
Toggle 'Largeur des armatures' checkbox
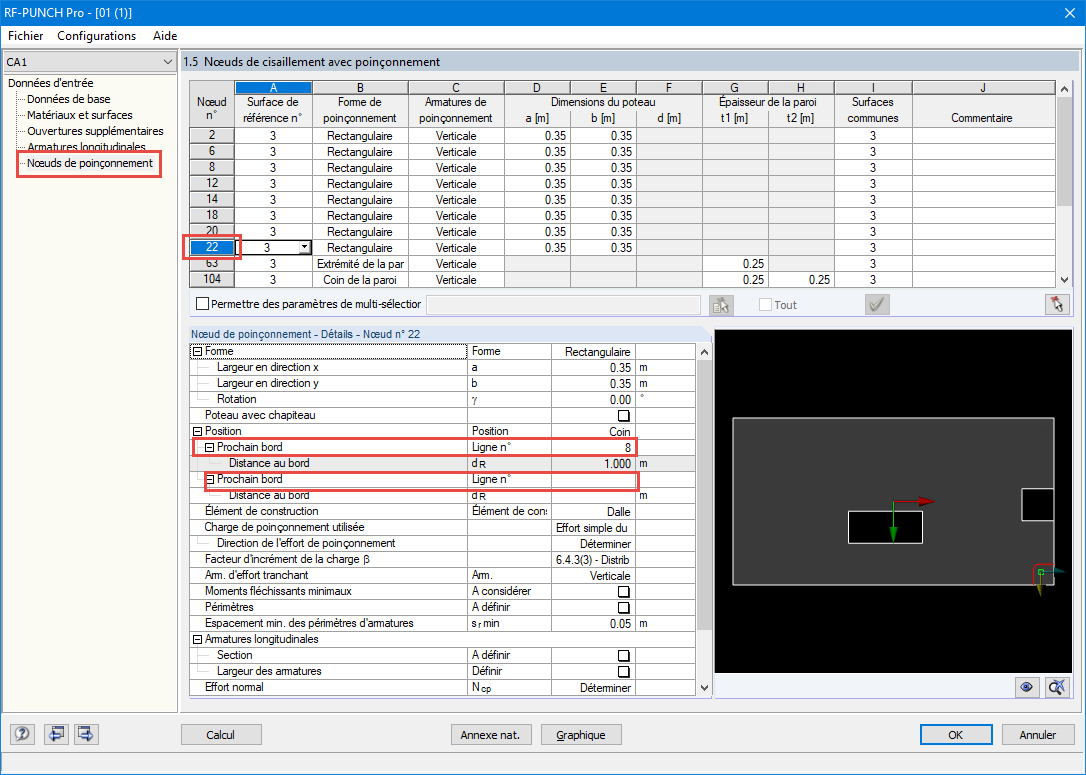(623, 671)
